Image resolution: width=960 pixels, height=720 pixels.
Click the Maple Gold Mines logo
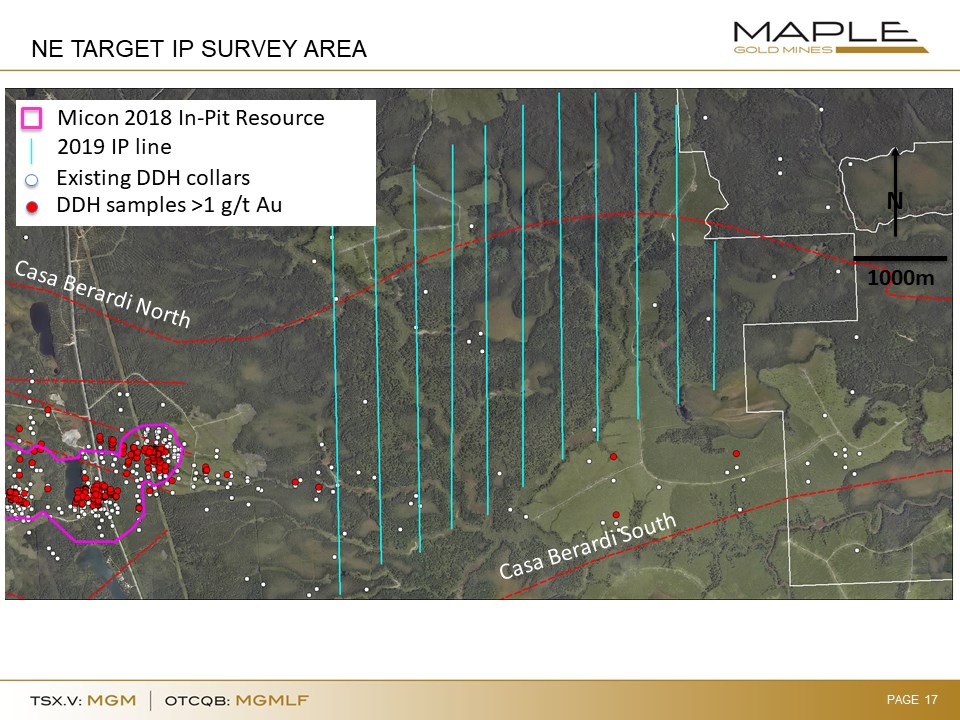pos(830,38)
